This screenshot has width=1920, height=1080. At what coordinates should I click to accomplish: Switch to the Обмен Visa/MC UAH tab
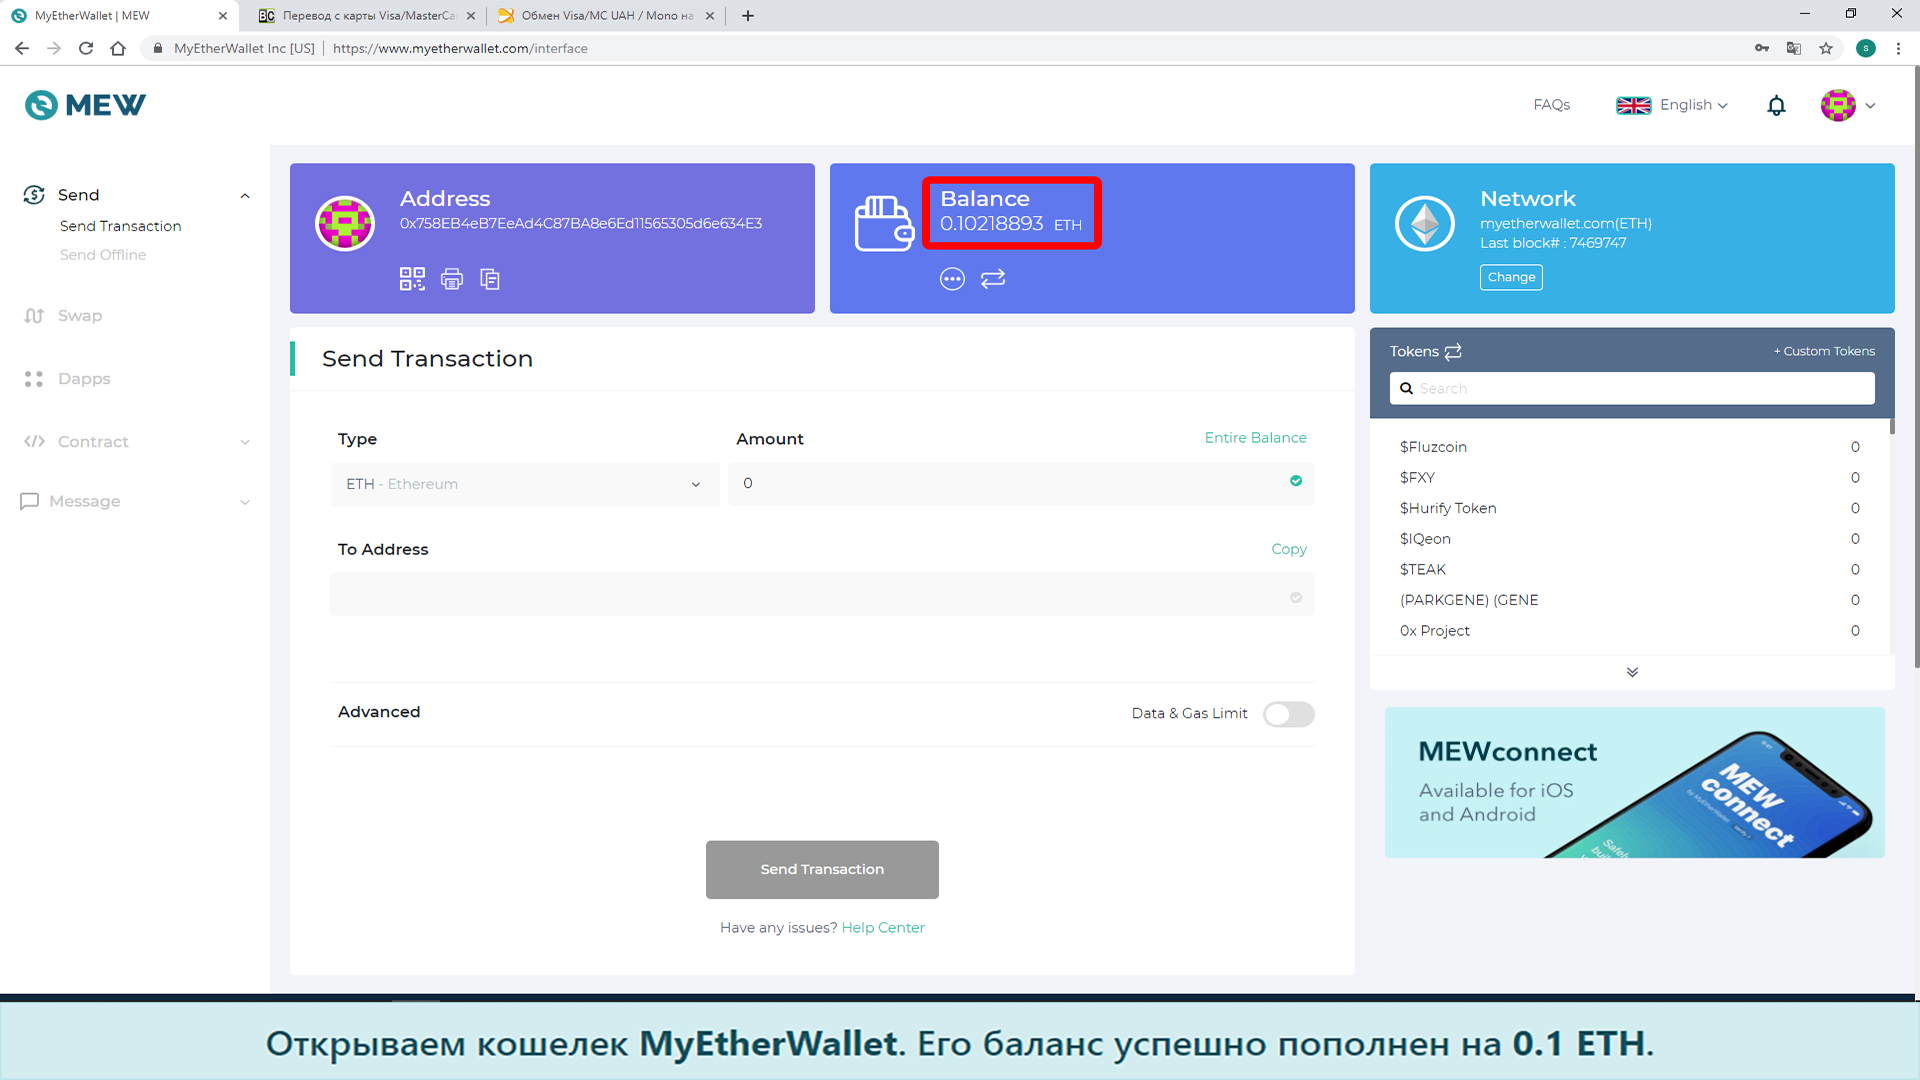607,16
